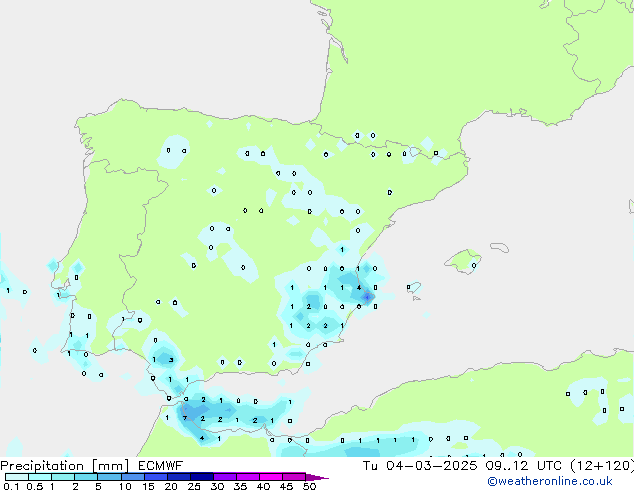Viewport: 634px width, 490px height.
Task: Click the '7' precipitation value near Gibraltar
Action: (x=185, y=418)
